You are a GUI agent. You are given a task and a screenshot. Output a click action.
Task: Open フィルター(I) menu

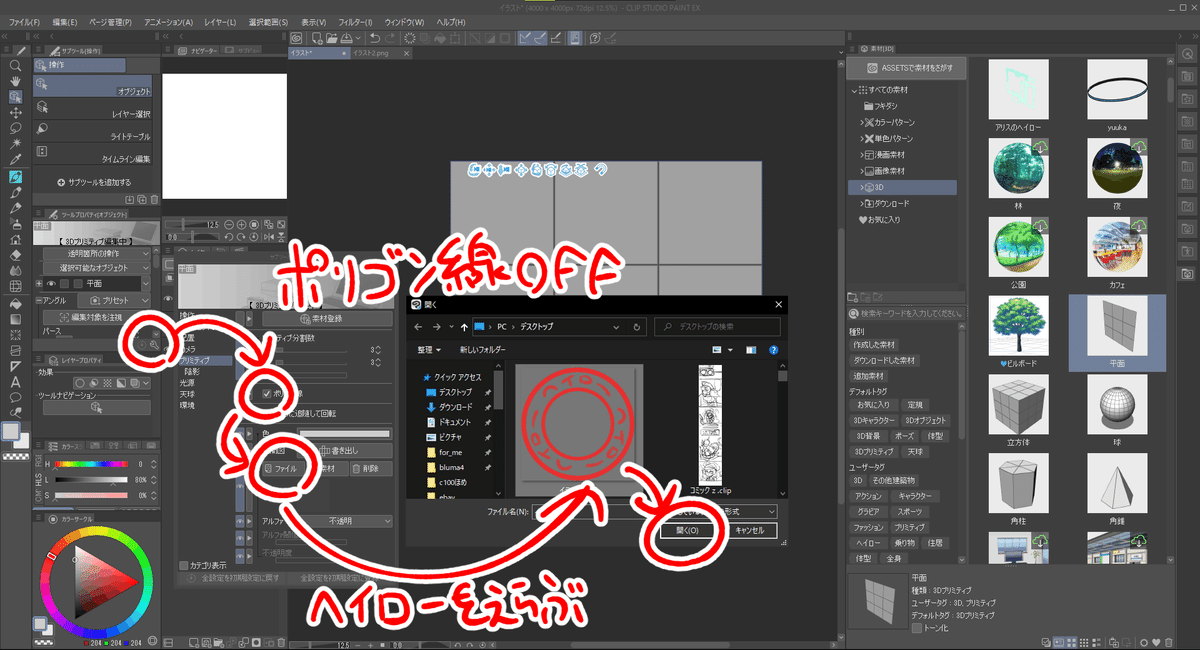pos(354,21)
